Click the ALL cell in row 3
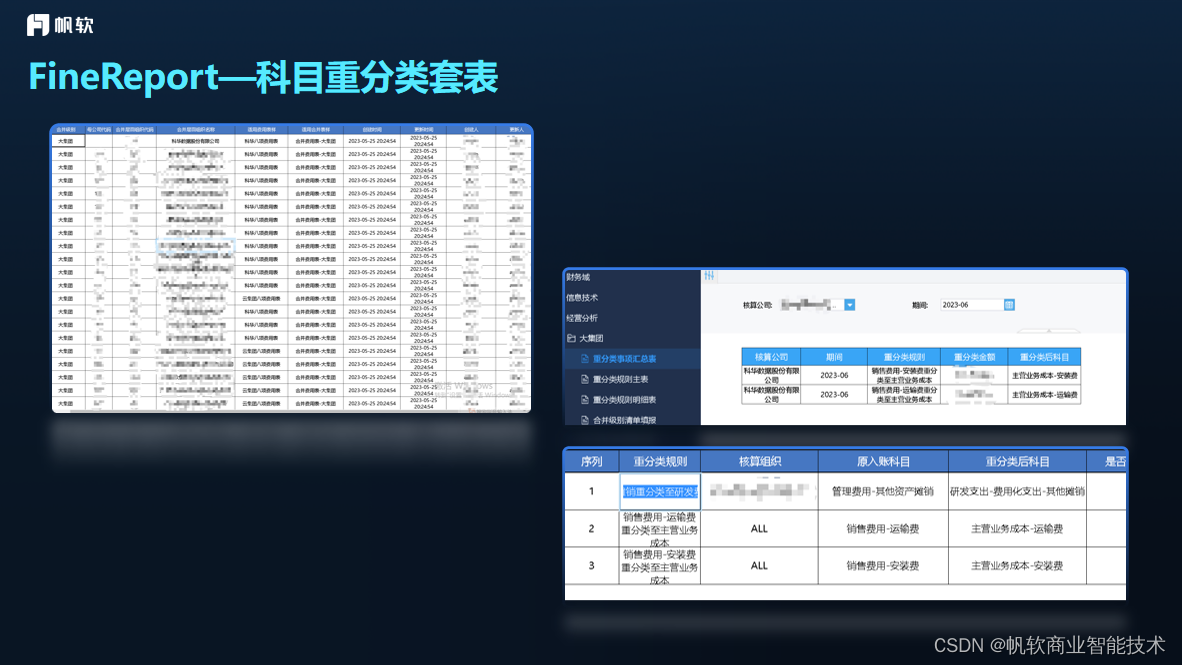1182x665 pixels. coord(759,565)
